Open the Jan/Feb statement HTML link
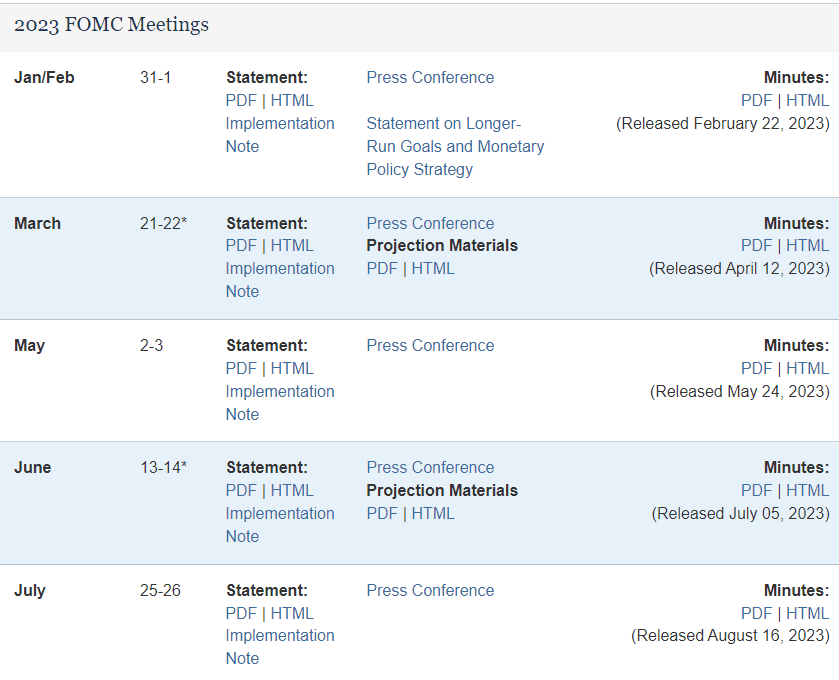 (x=292, y=101)
